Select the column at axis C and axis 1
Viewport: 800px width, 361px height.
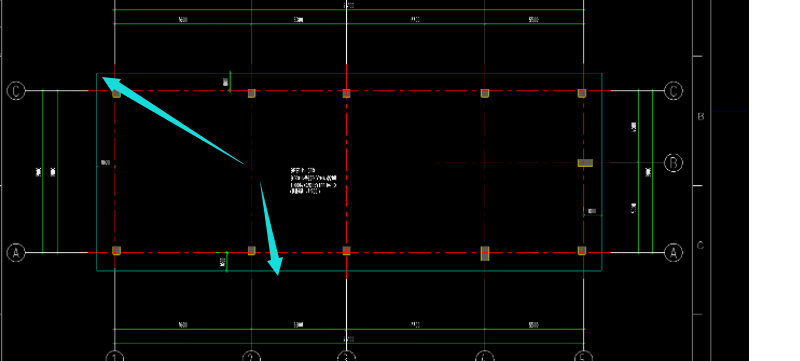point(116,93)
